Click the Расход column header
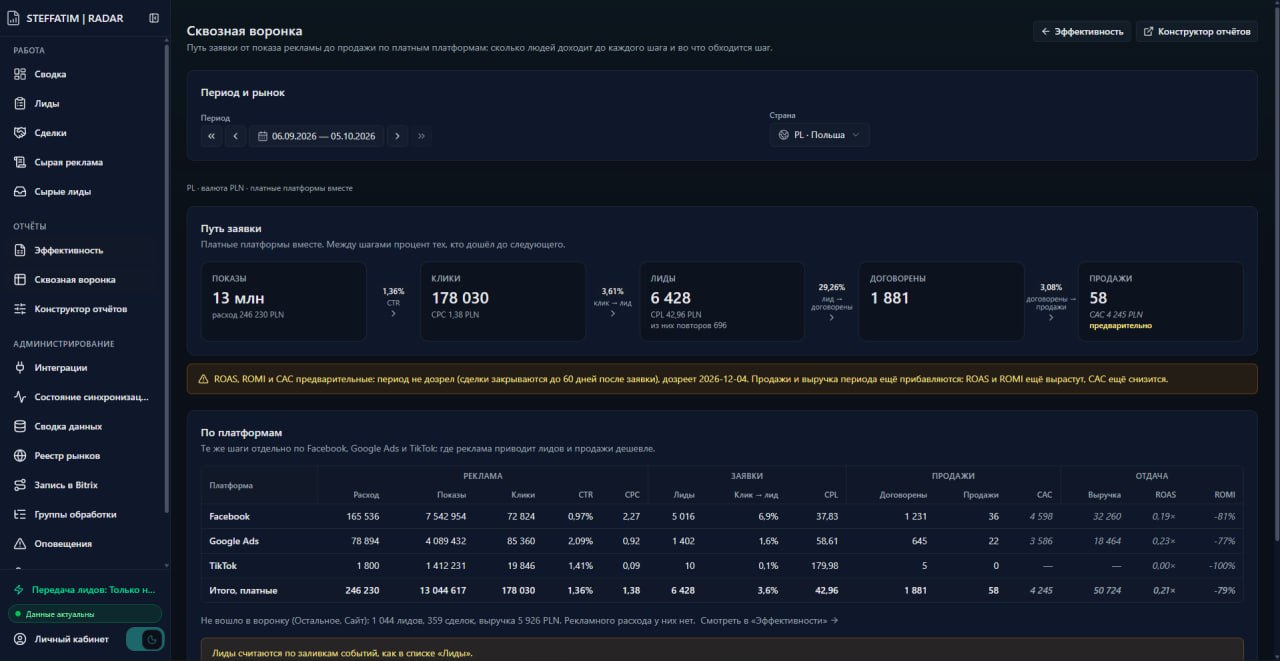Viewport: 1280px width, 661px height. click(366, 495)
